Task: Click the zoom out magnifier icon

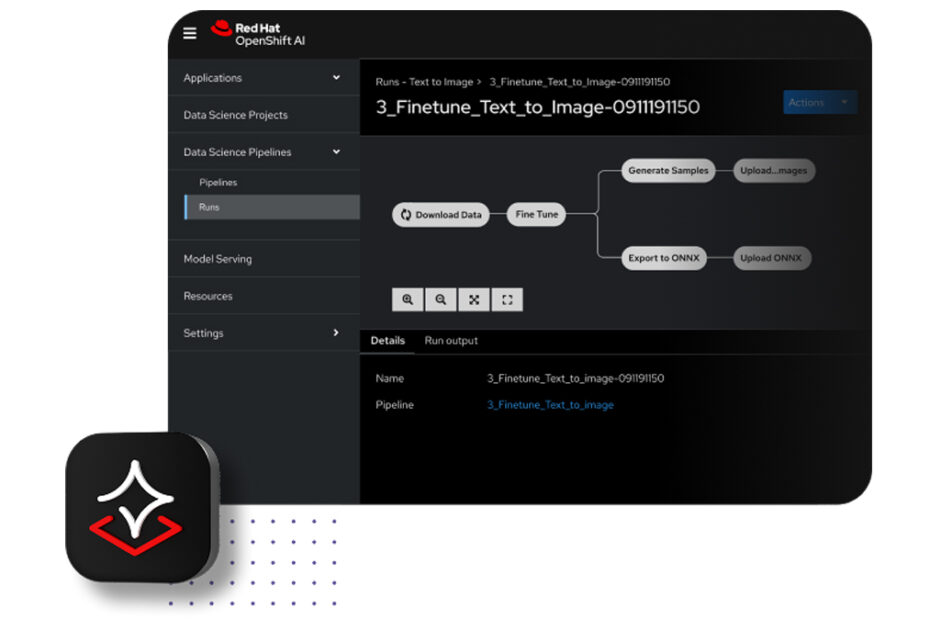Action: tap(441, 299)
